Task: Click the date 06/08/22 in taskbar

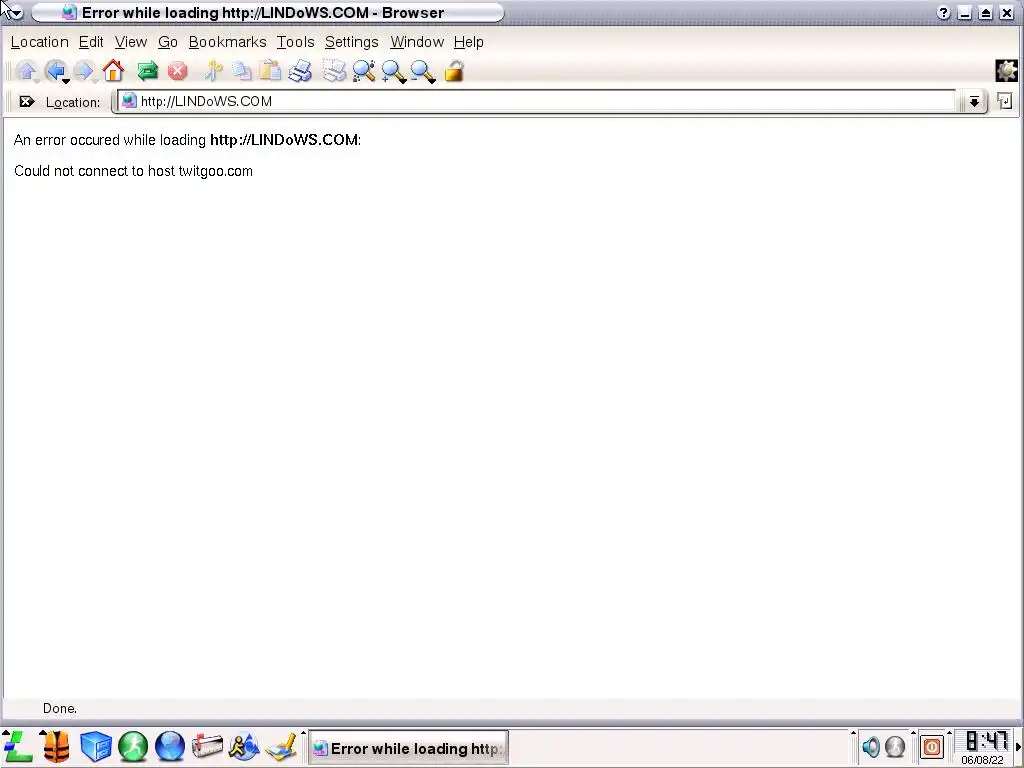Action: [x=982, y=760]
